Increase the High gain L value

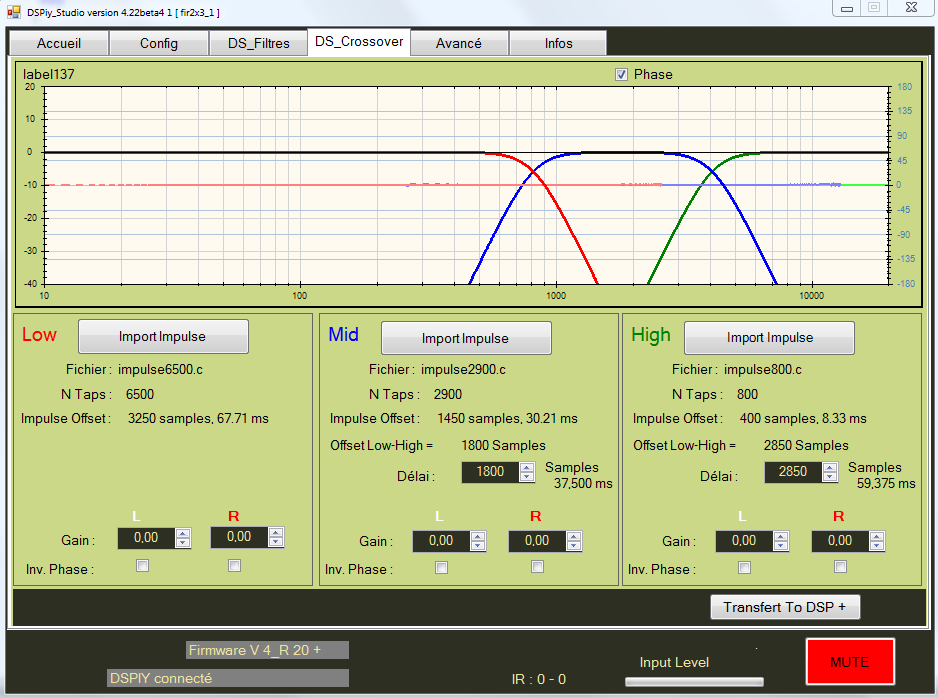pos(782,536)
